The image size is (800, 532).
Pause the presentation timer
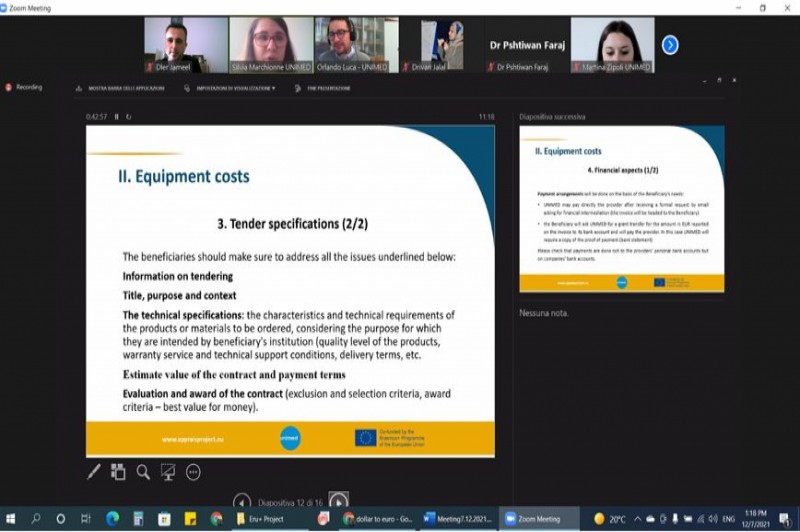pyautogui.click(x=117, y=117)
